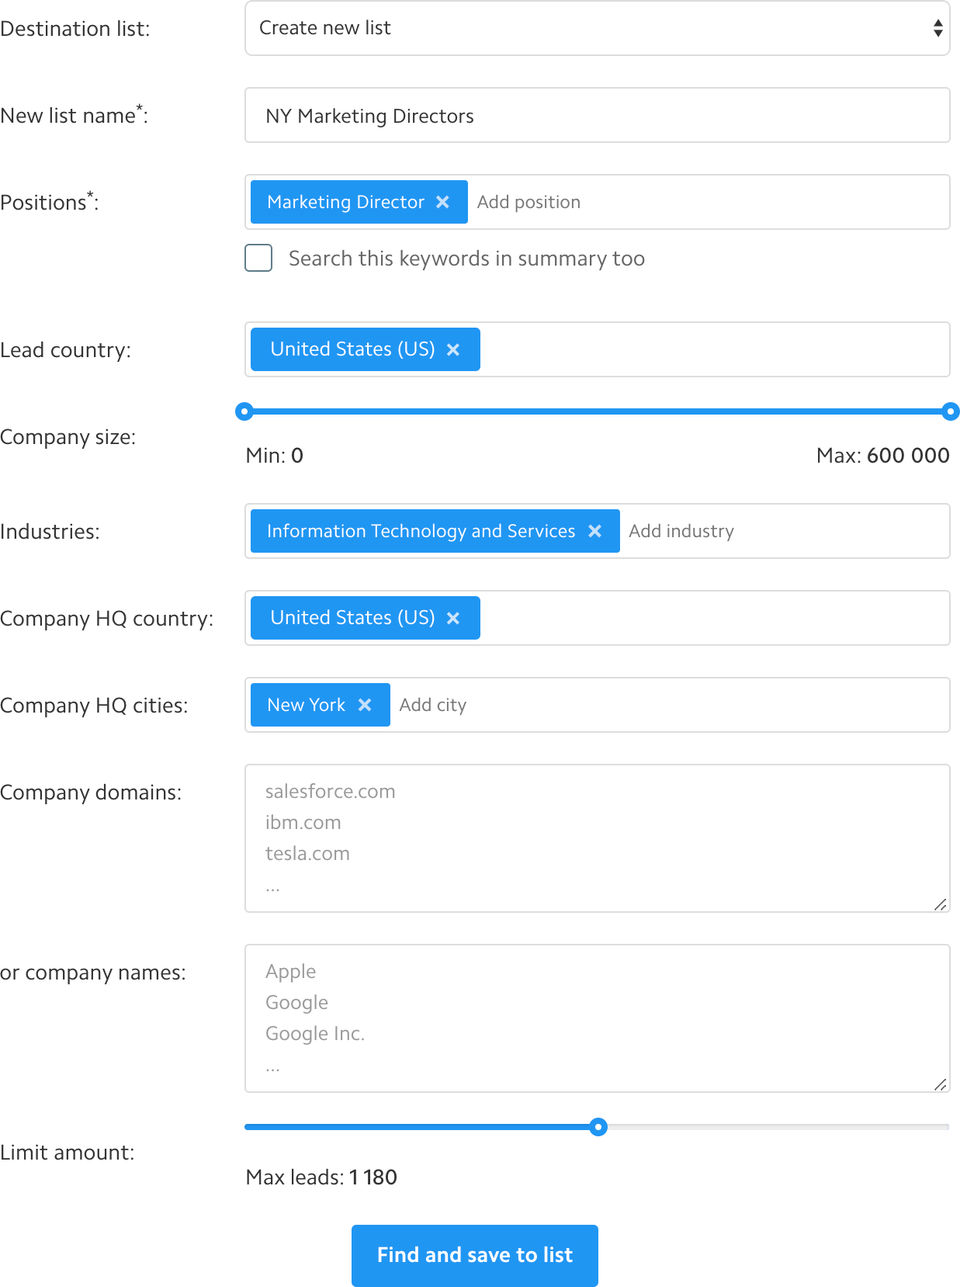Click the Add position input

tap(700, 202)
